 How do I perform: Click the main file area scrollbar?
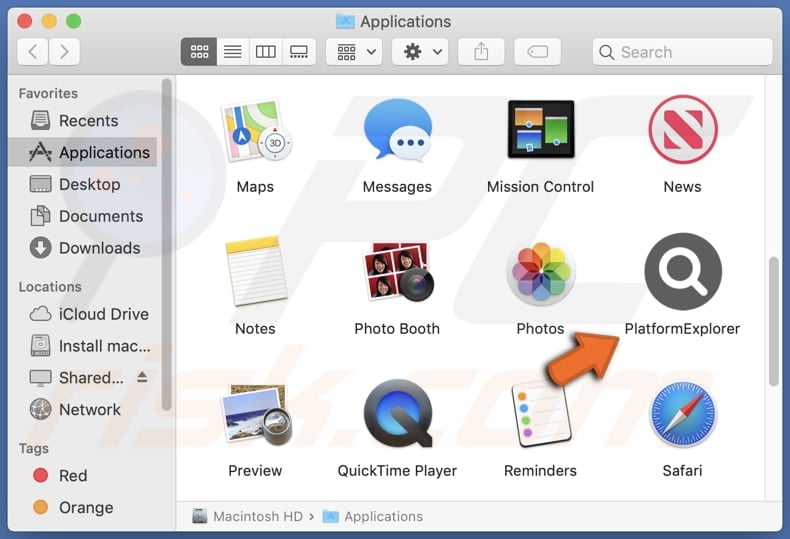click(774, 321)
